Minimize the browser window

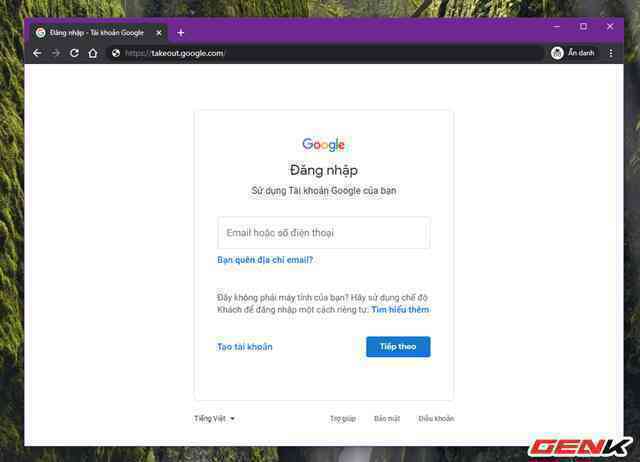(557, 27)
